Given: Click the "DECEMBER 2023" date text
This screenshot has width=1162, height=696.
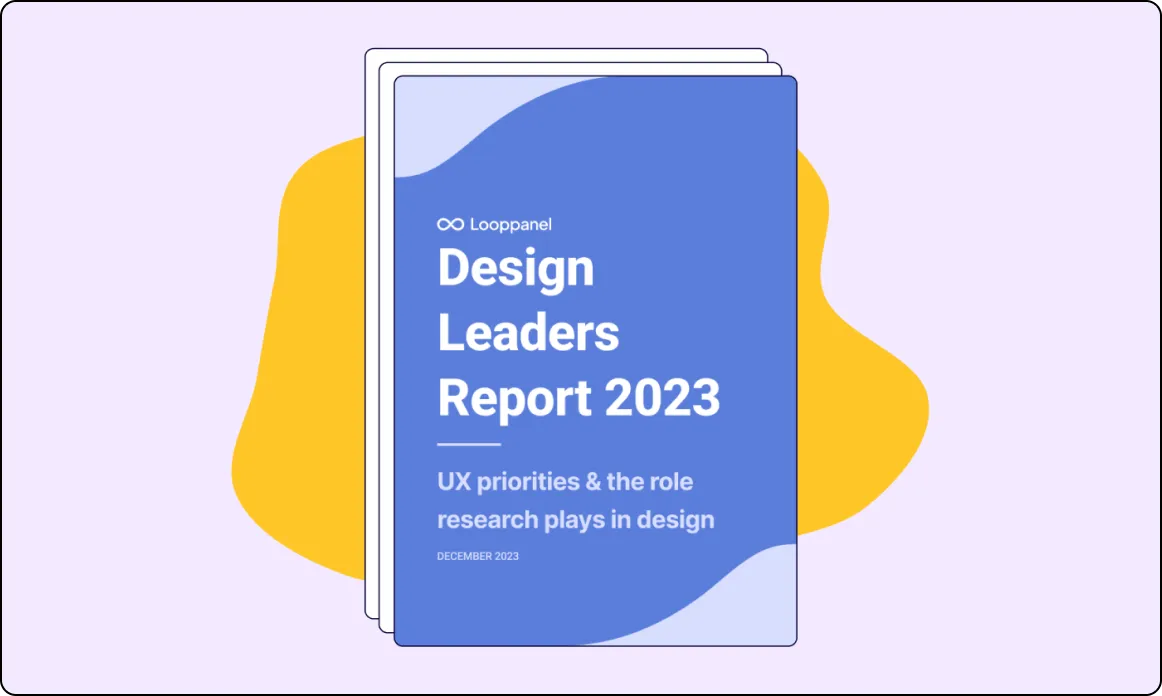Looking at the screenshot, I should coord(478,556).
